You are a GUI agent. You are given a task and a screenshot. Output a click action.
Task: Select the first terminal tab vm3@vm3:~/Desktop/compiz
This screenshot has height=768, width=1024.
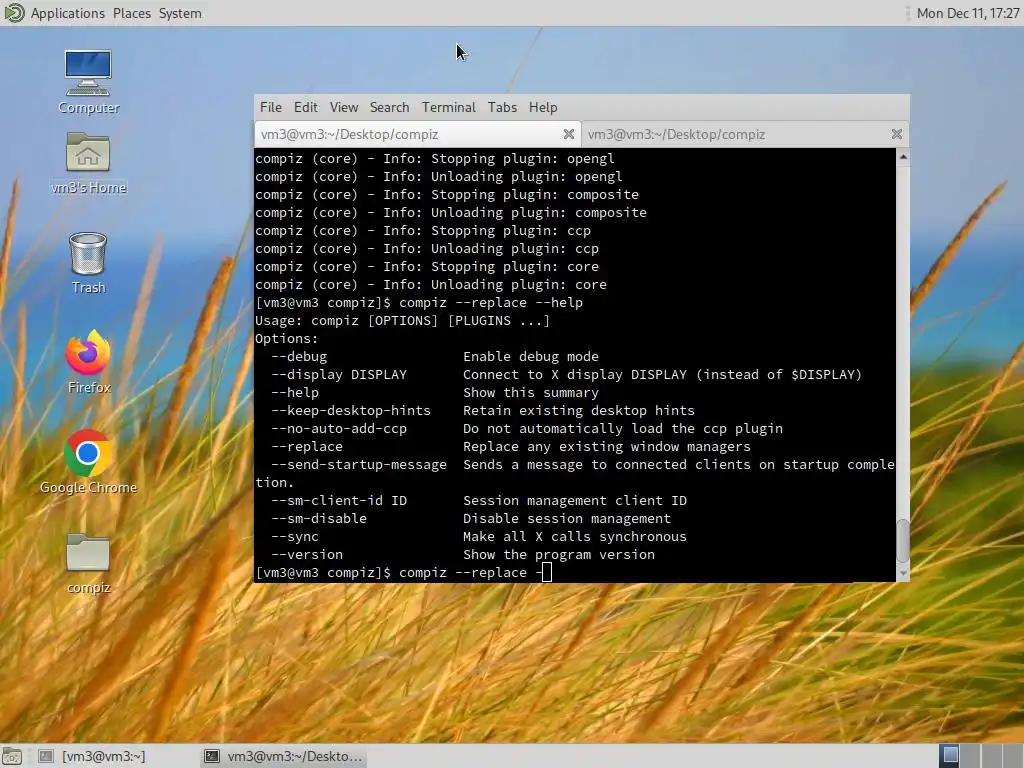pyautogui.click(x=418, y=135)
